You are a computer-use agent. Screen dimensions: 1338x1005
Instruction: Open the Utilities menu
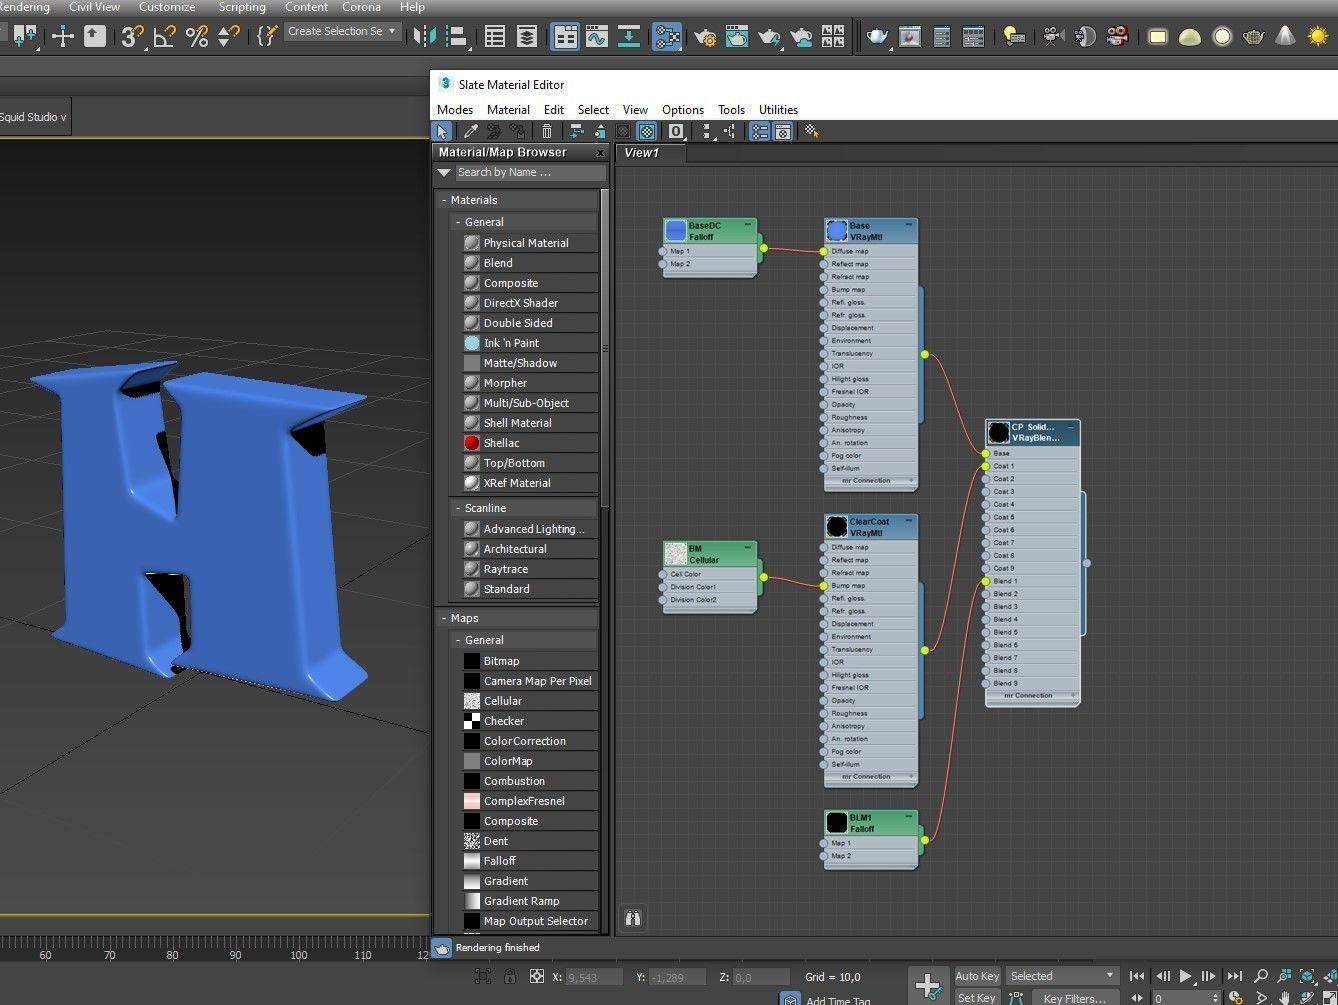[778, 110]
